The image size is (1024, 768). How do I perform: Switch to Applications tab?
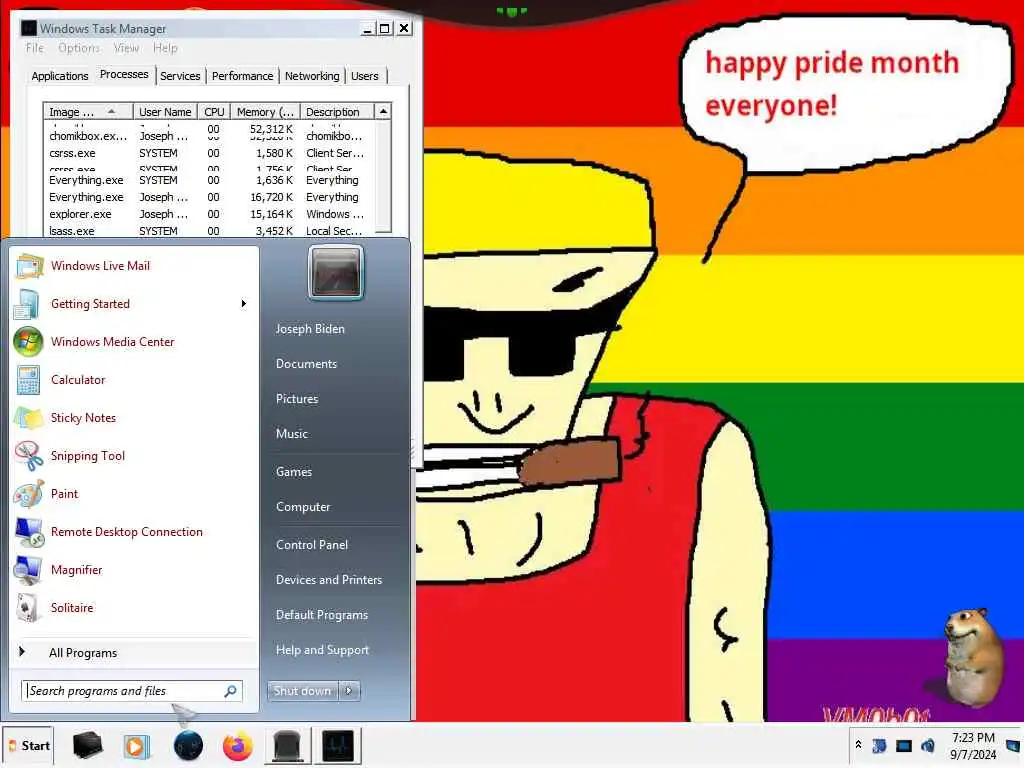(60, 76)
